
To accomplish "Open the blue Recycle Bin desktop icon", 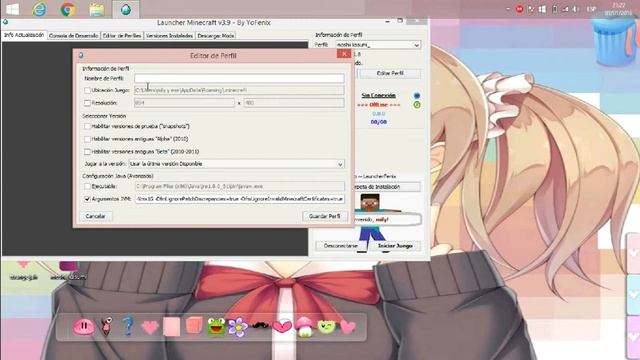I will click(x=615, y=41).
